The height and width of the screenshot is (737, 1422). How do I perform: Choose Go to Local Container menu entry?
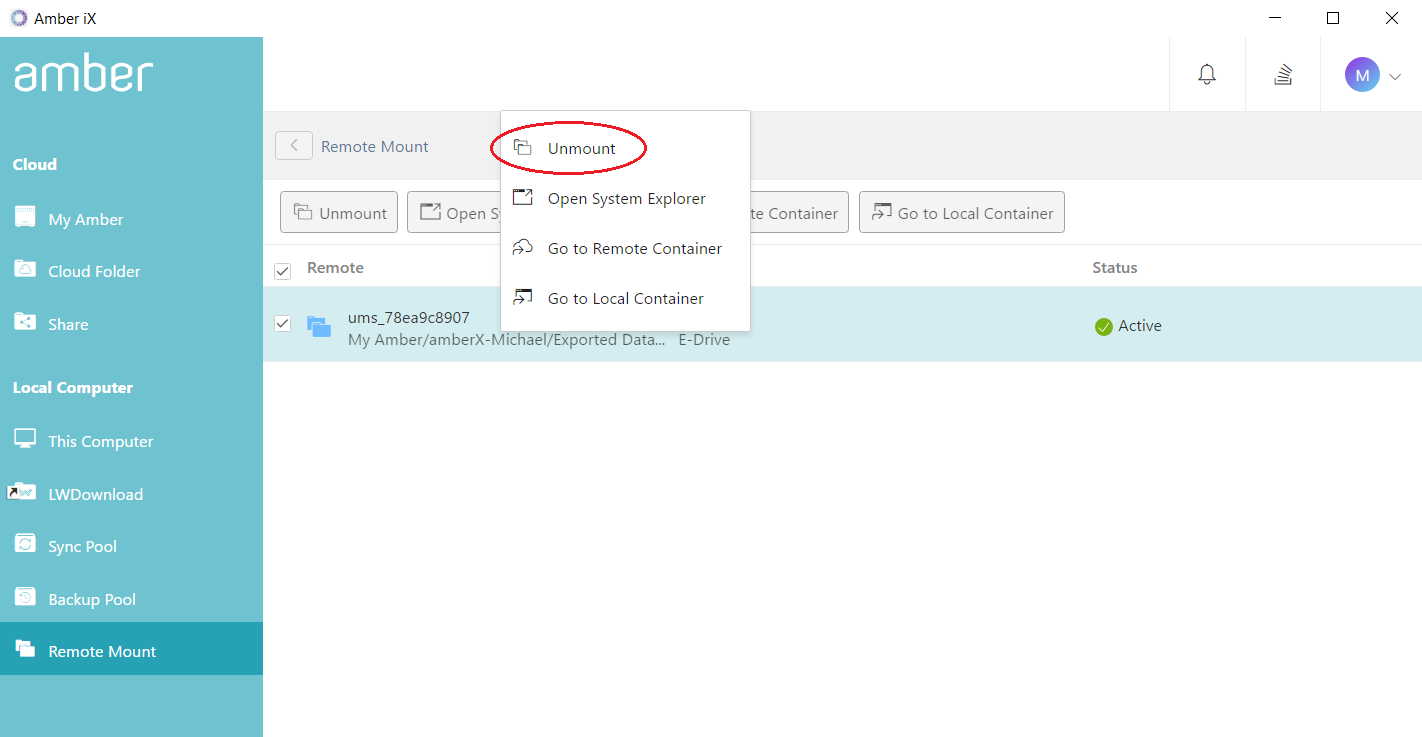625,298
